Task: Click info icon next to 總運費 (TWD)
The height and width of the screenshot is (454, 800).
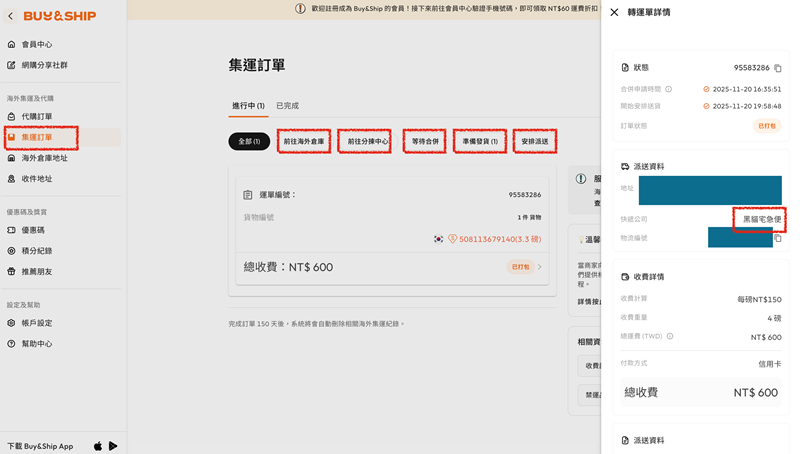Action: pos(670,337)
